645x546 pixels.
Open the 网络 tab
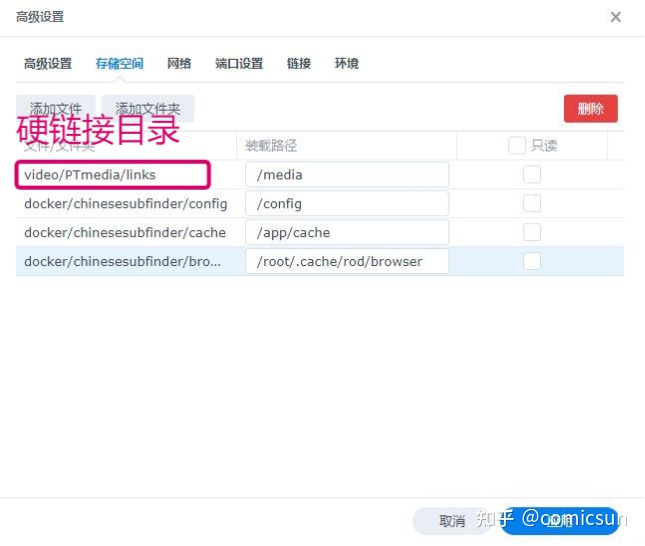coord(179,64)
